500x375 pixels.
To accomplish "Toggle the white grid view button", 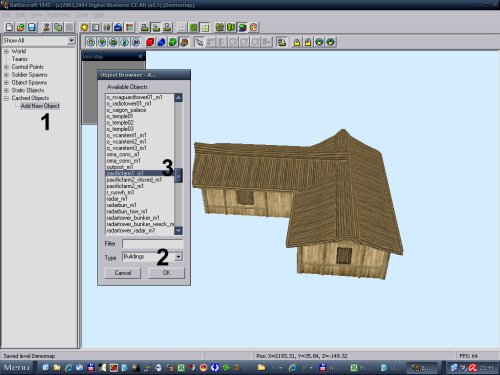I will pyautogui.click(x=182, y=27).
